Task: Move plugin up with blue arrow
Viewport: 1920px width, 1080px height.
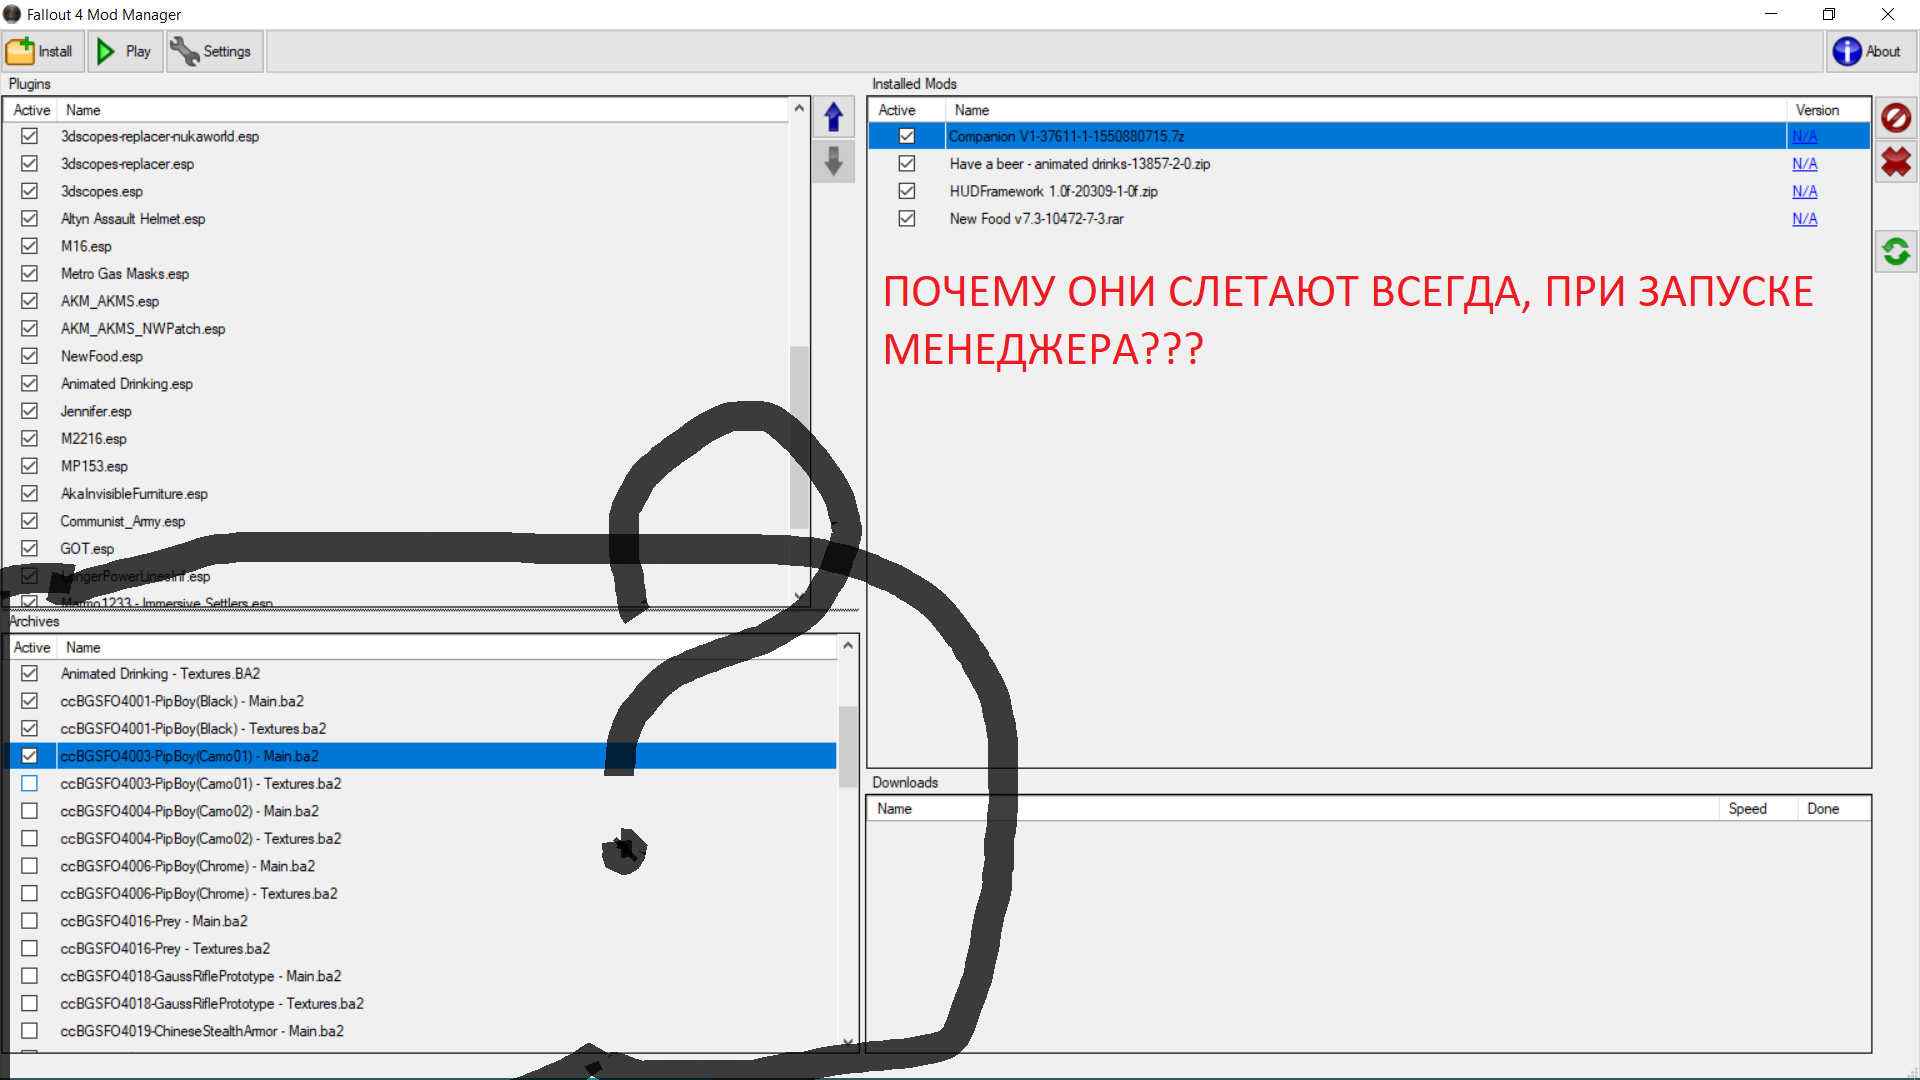Action: [833, 117]
